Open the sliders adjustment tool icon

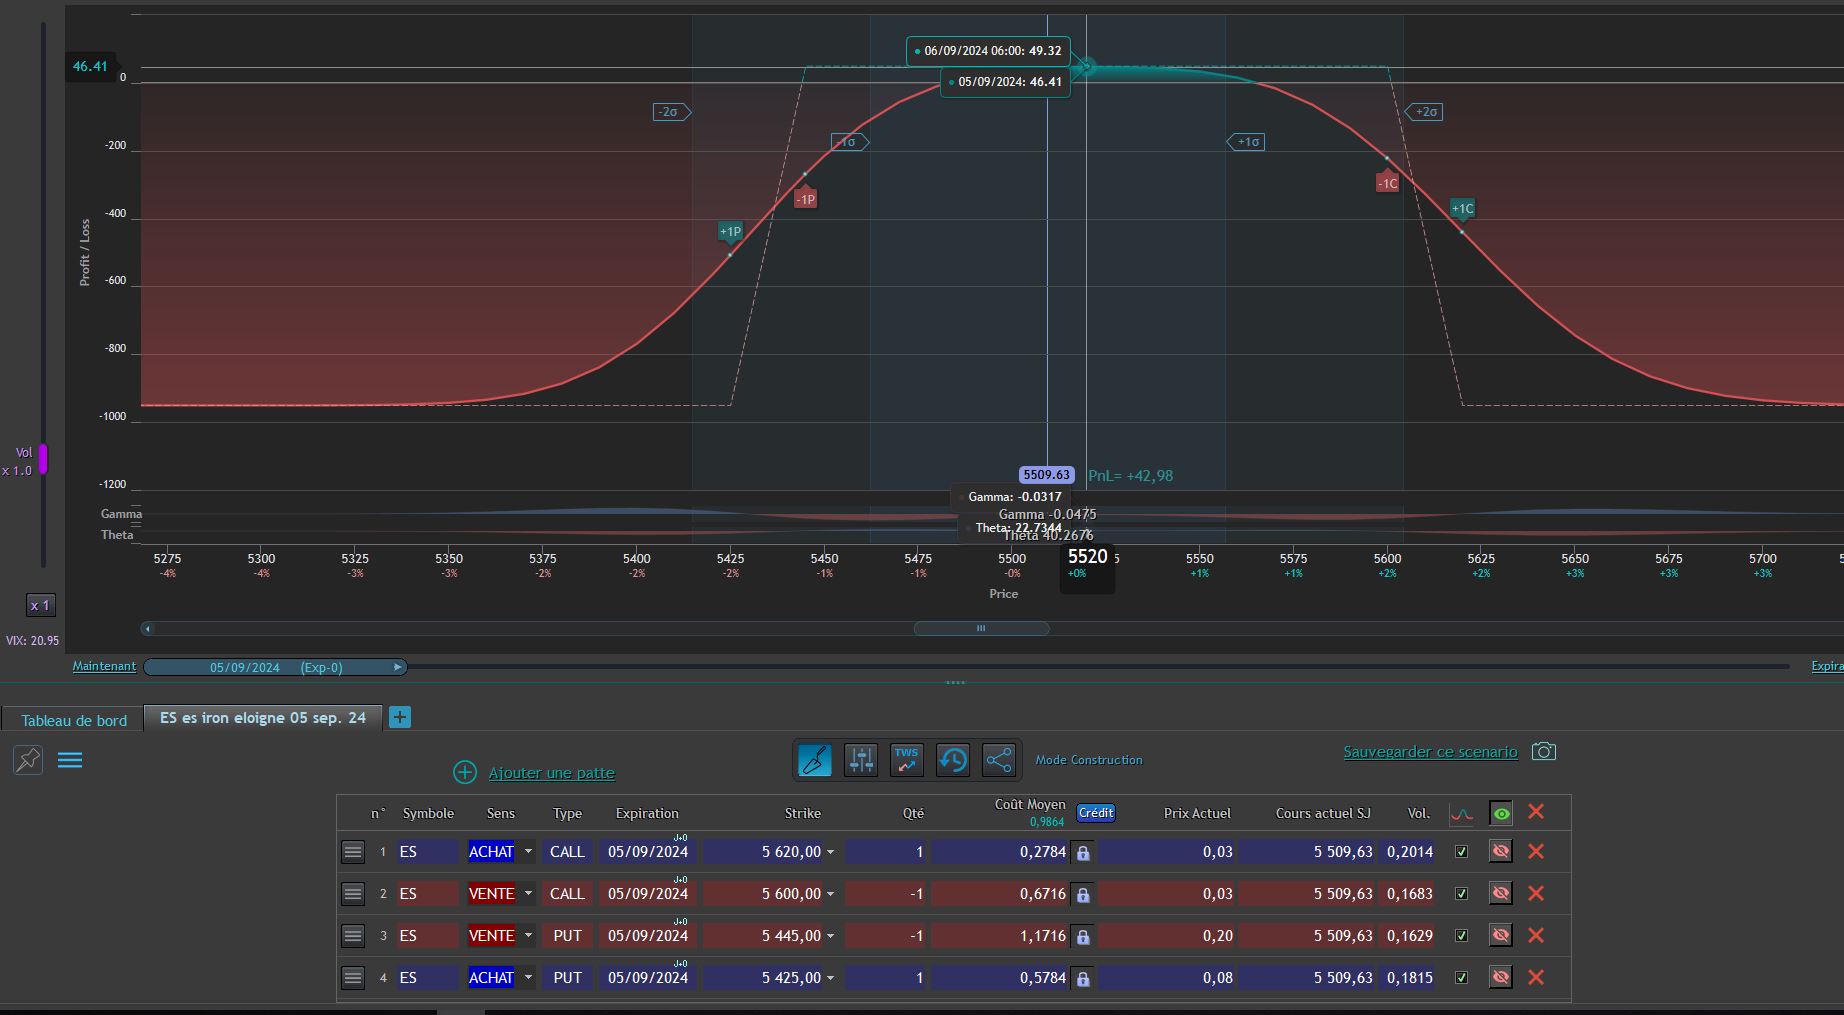point(861,760)
